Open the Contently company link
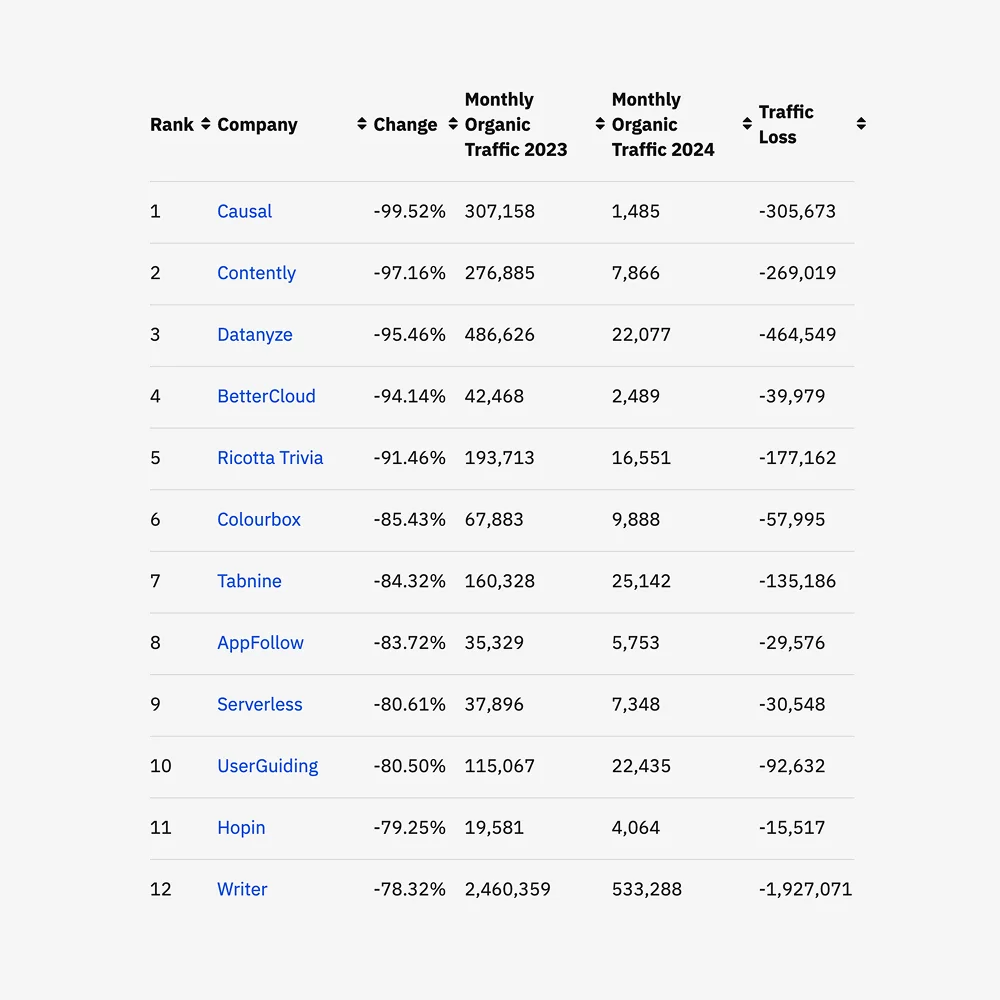 [x=256, y=273]
